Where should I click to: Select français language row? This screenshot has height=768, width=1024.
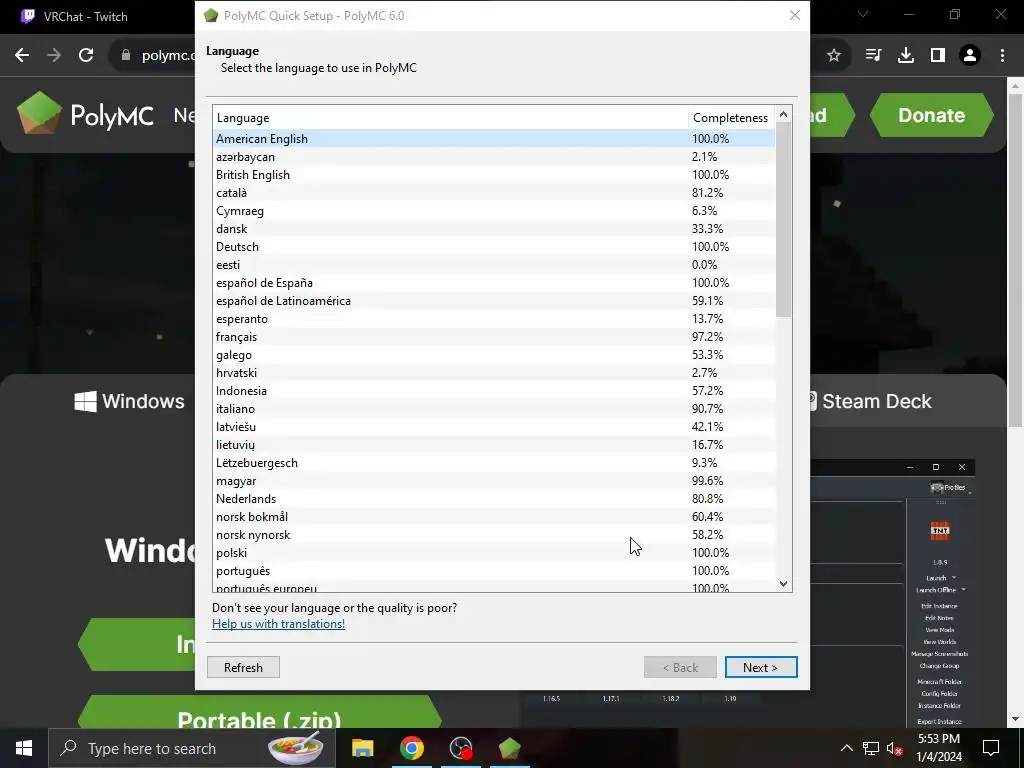click(x=494, y=337)
